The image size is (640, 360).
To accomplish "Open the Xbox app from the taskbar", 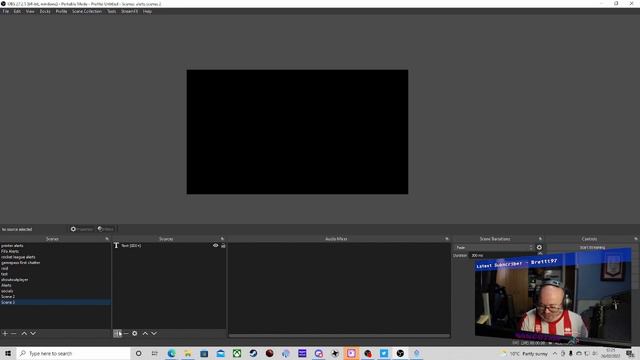I will 237,353.
